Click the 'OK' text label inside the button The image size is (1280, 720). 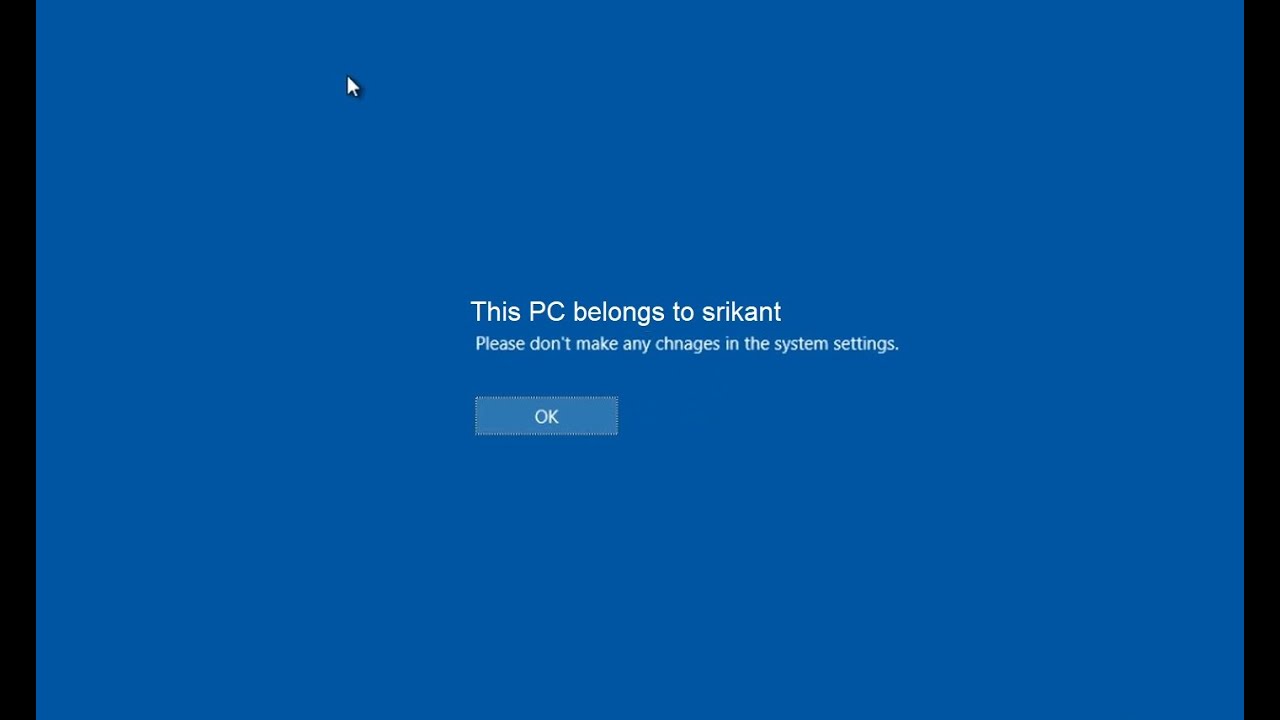click(546, 417)
